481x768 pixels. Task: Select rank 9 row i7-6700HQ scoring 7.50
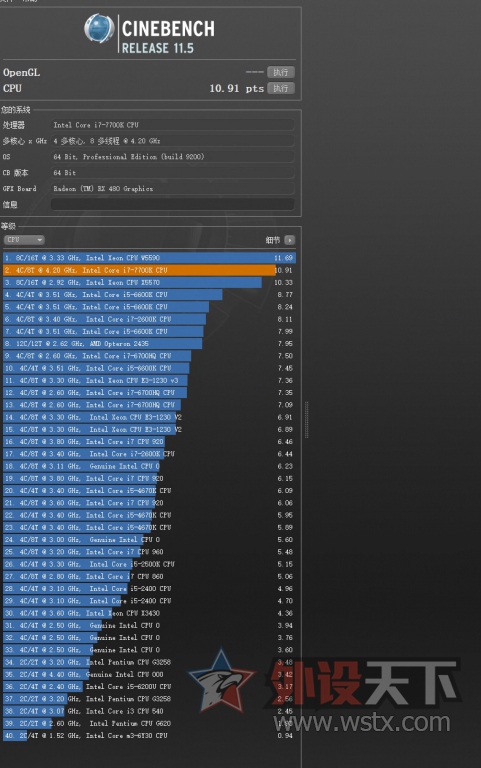click(x=149, y=356)
